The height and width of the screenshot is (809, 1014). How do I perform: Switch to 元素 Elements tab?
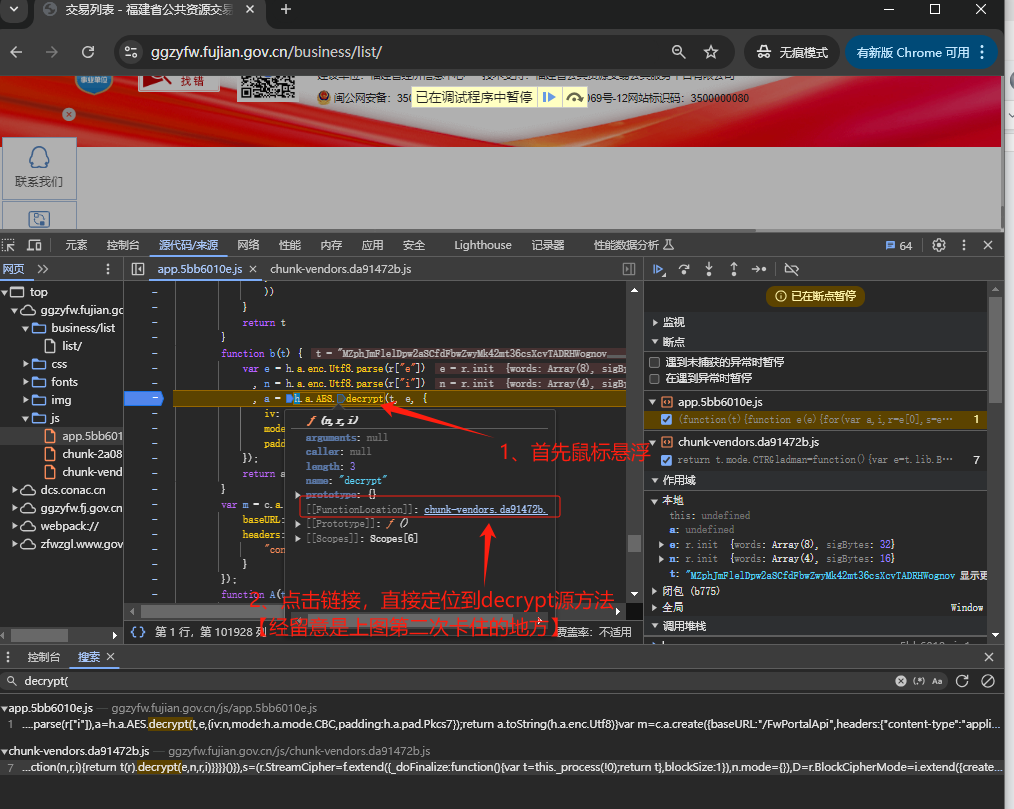pos(76,245)
